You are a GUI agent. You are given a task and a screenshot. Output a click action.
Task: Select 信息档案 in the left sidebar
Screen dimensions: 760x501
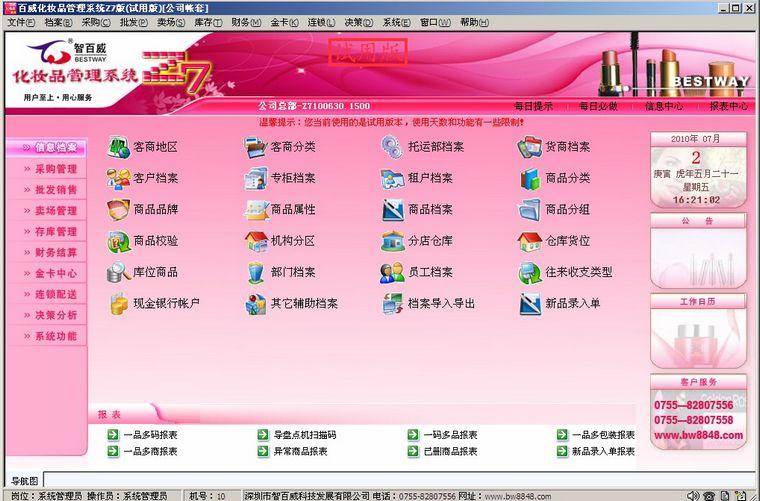[47, 147]
